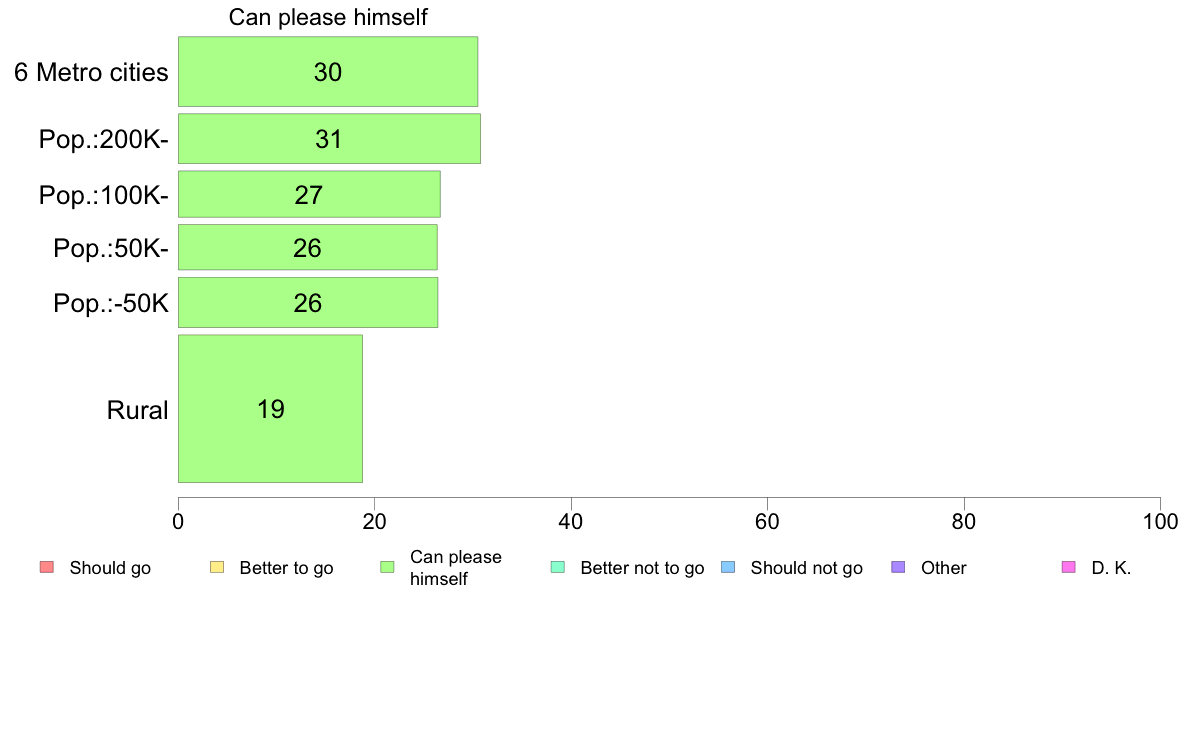Select green Can please himself legend swatch
The width and height of the screenshot is (1188, 736).
[387, 567]
